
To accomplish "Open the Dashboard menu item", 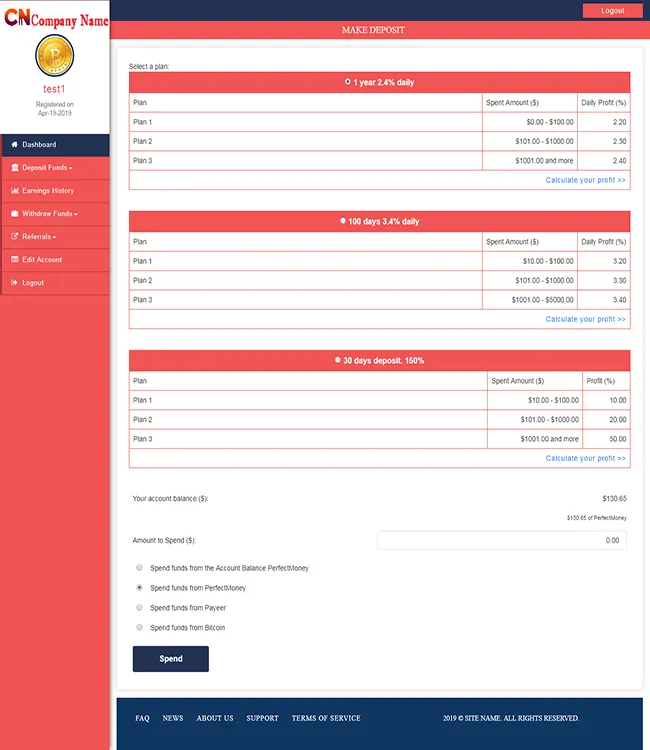I will click(x=55, y=145).
